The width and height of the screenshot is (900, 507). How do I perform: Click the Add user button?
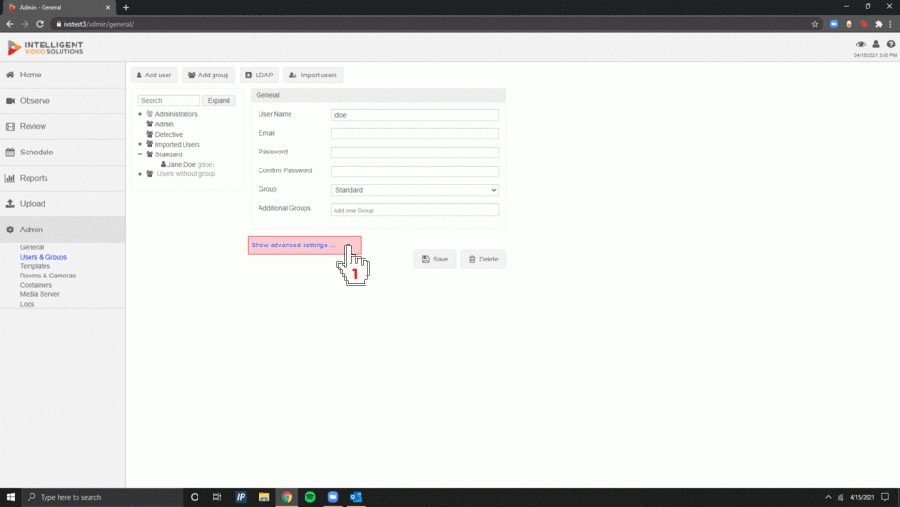coord(154,75)
